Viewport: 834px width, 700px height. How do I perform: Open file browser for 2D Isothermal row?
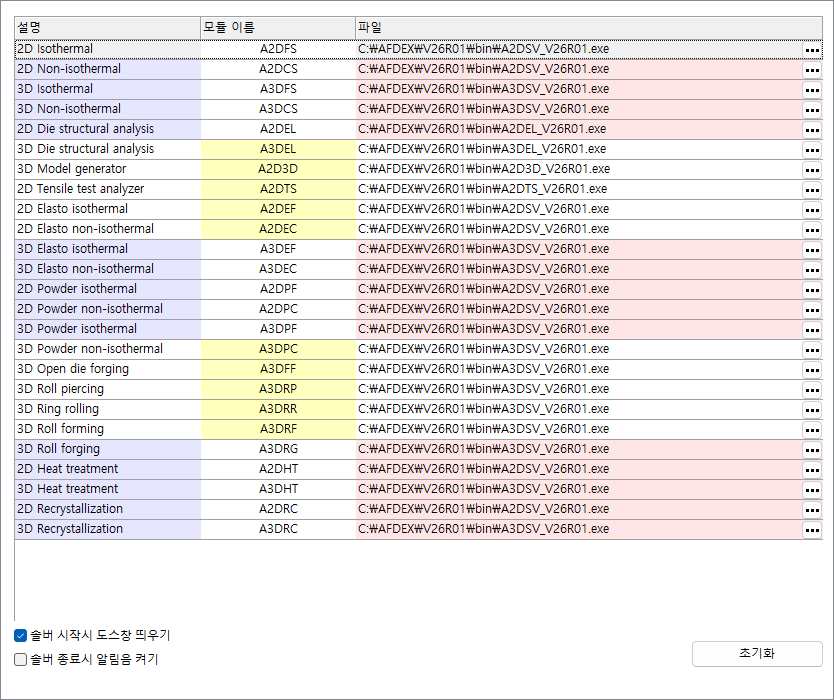click(812, 49)
